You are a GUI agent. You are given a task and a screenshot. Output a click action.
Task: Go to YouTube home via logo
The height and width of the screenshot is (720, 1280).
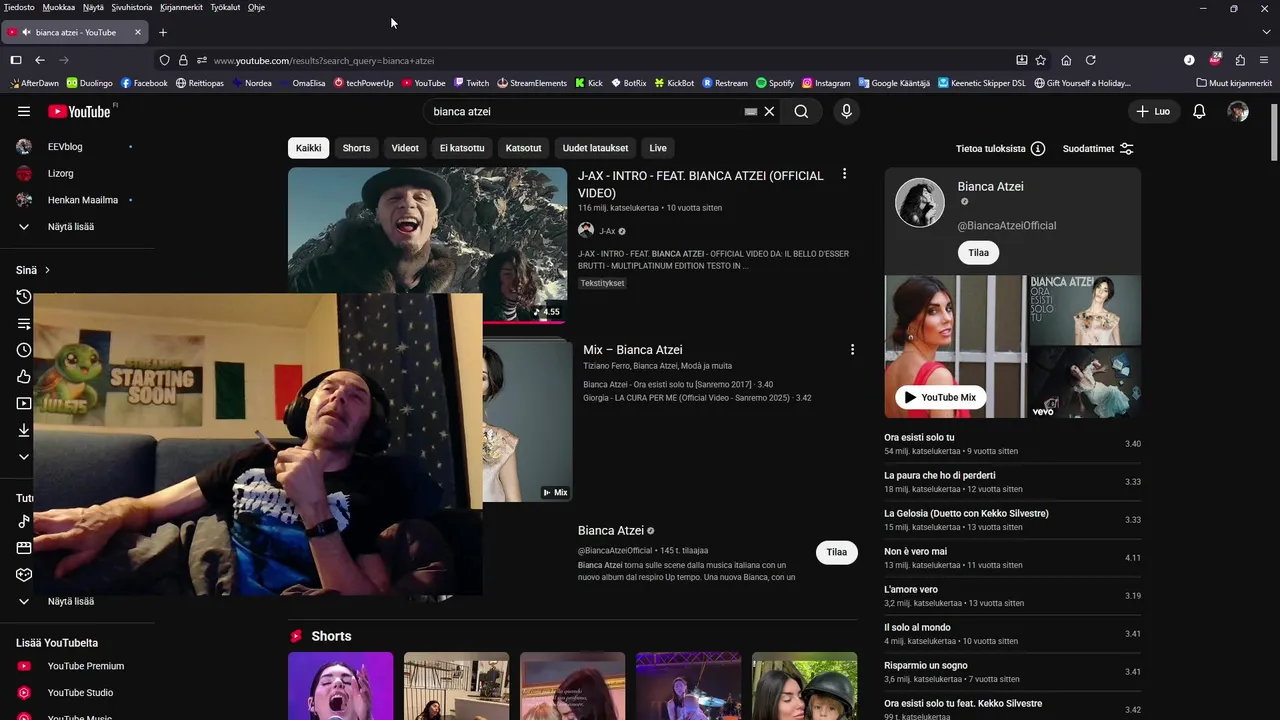click(79, 112)
